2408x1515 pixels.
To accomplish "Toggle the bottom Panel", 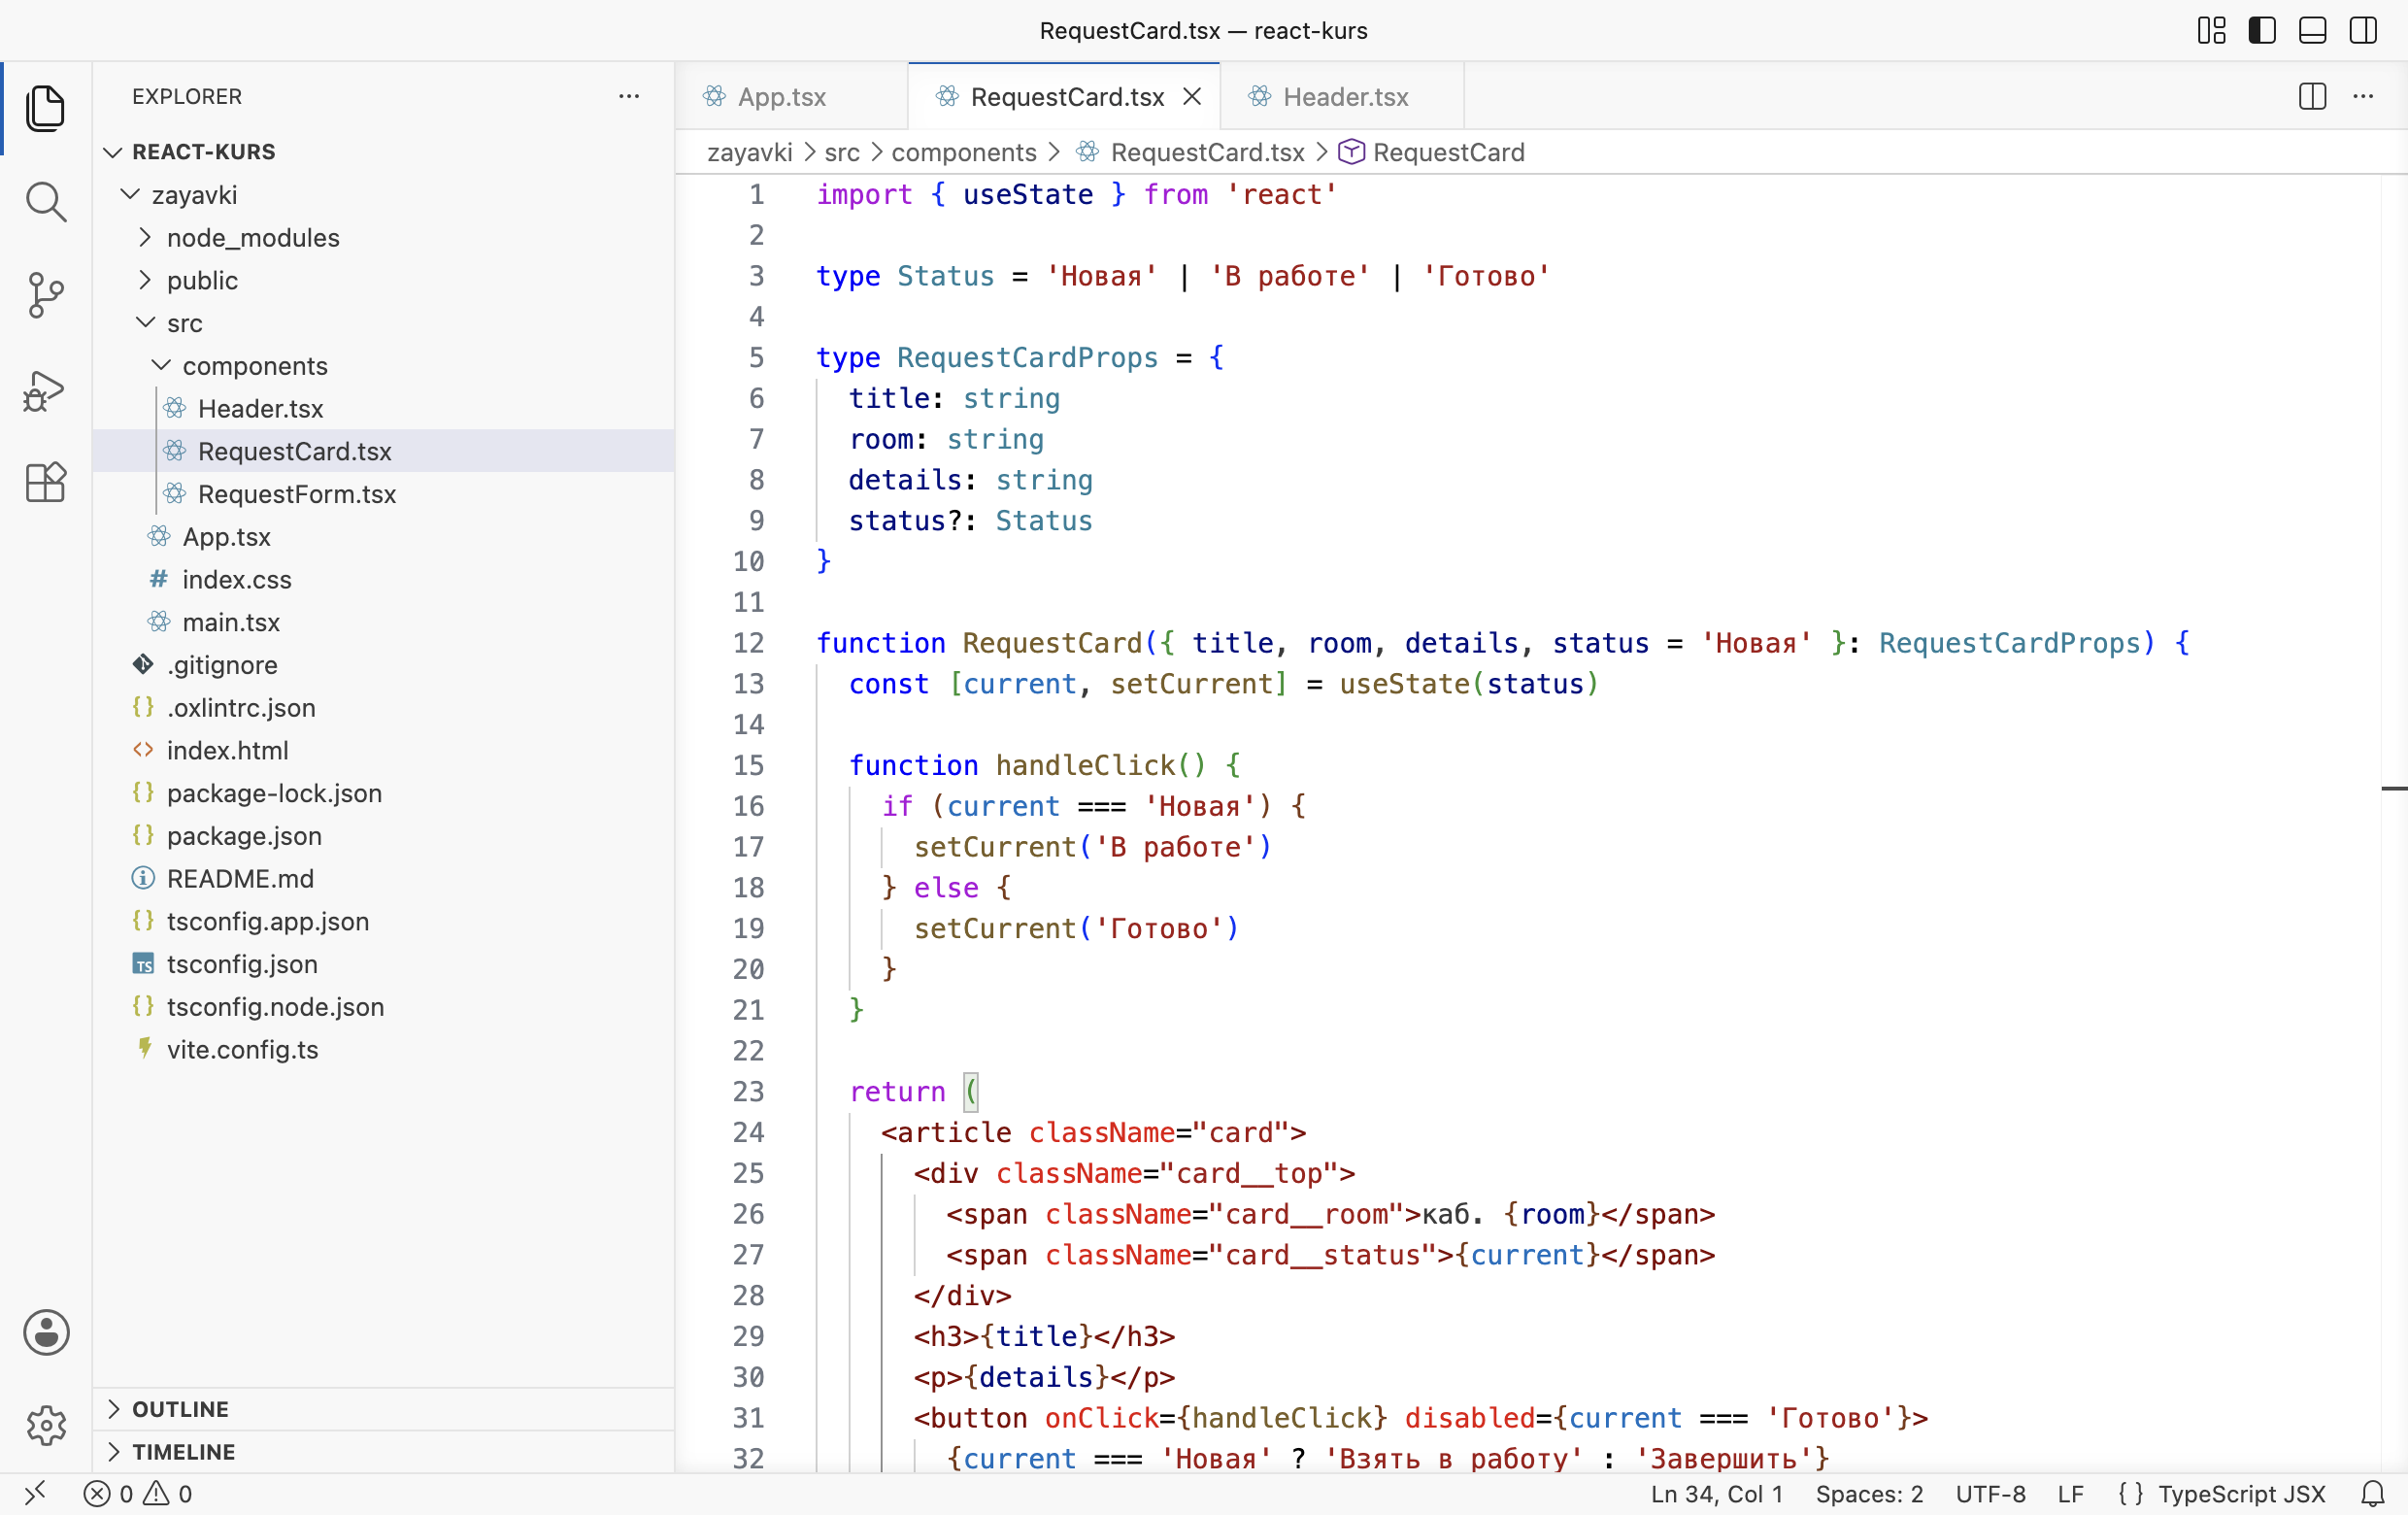I will pos(2312,31).
